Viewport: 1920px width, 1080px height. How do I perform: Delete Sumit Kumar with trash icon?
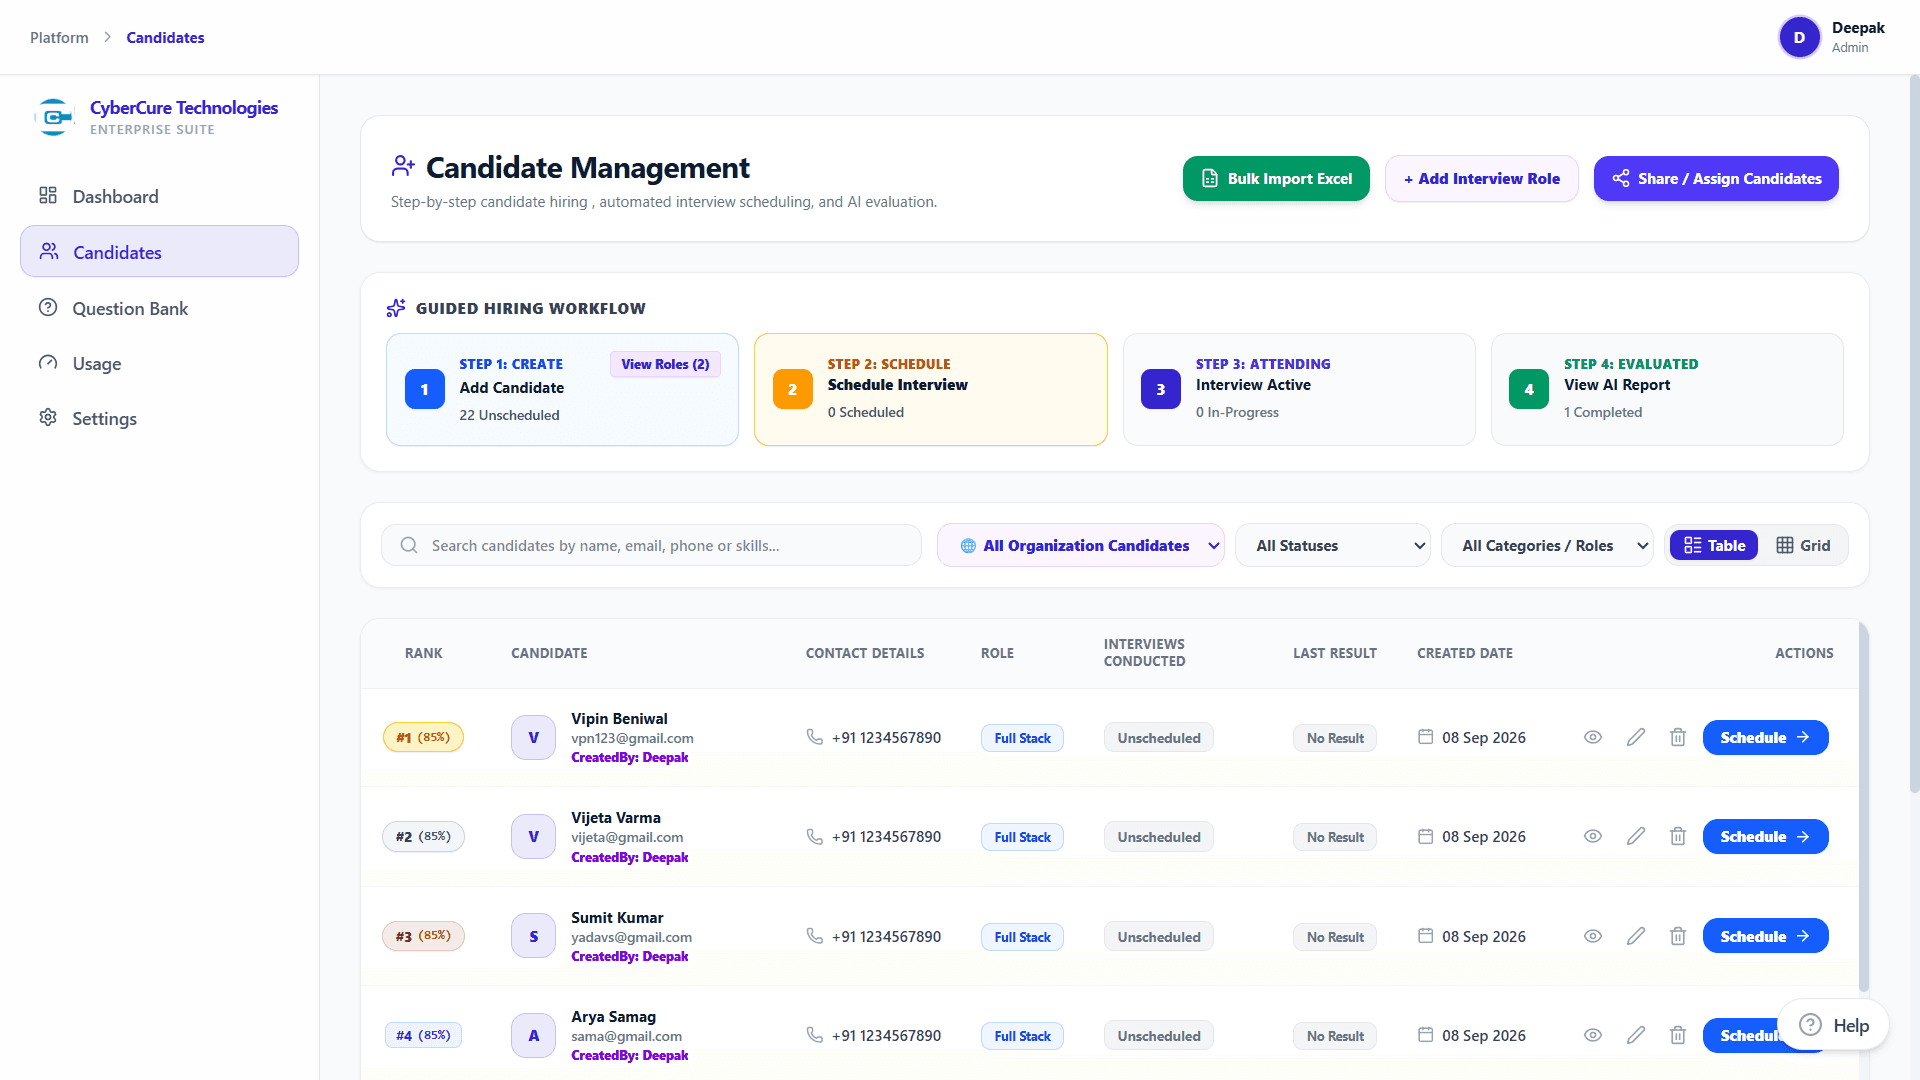pyautogui.click(x=1678, y=936)
